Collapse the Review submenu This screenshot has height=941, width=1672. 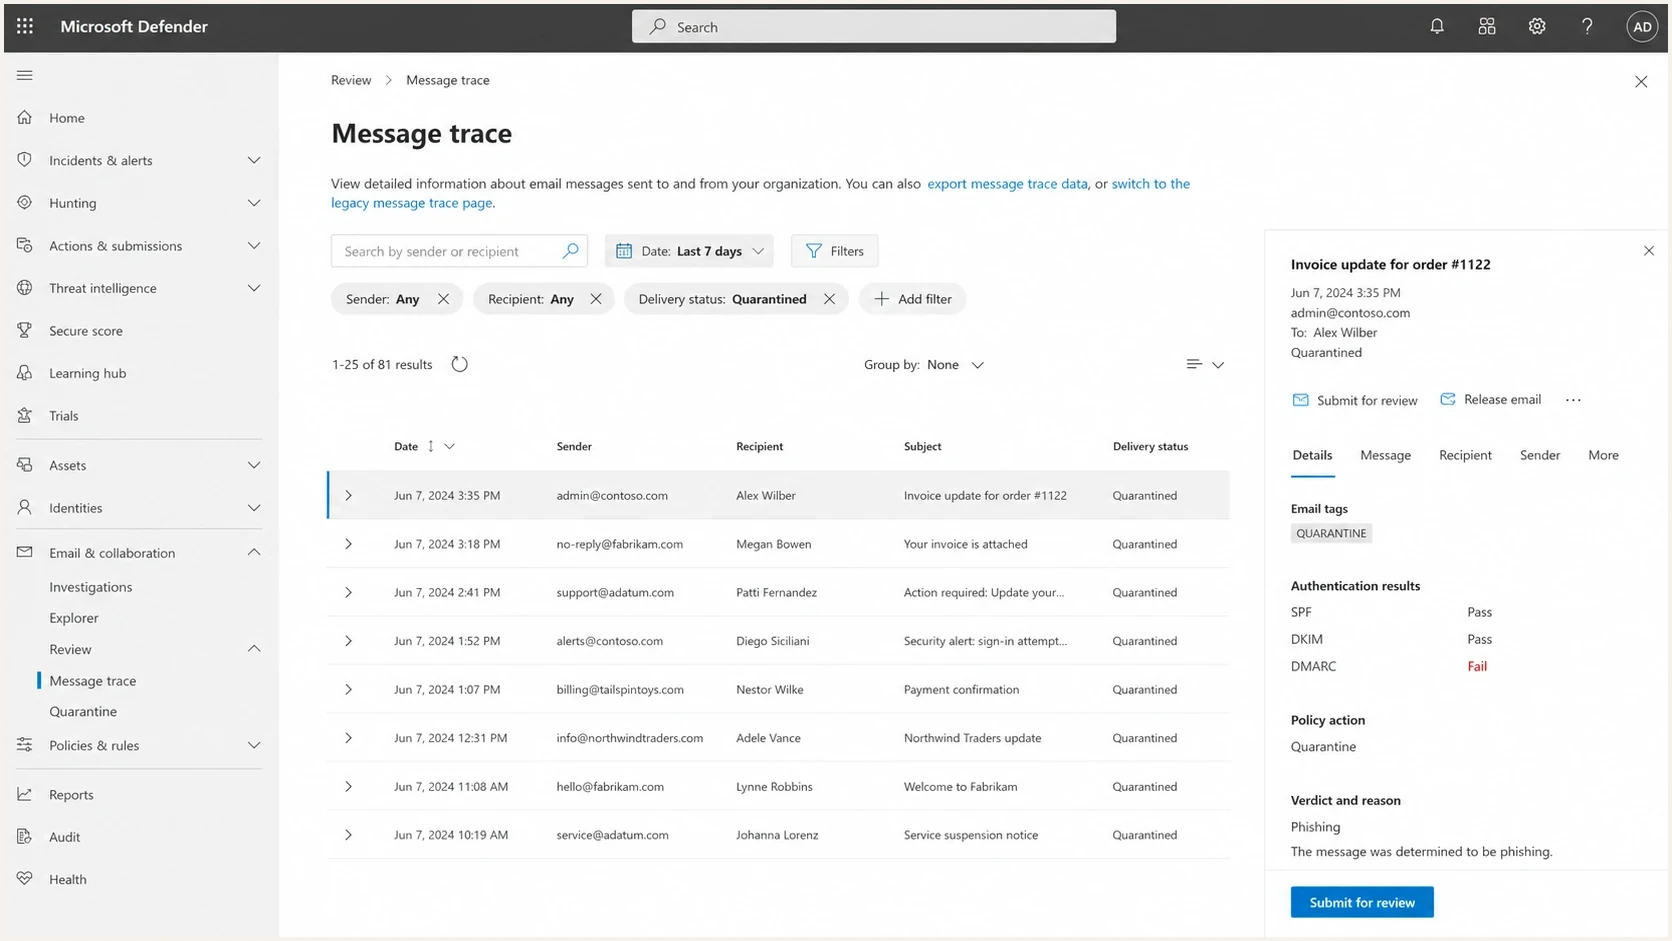[x=254, y=649]
